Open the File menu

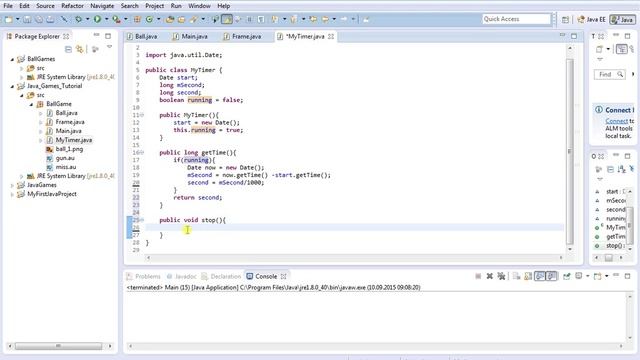tap(8, 6)
